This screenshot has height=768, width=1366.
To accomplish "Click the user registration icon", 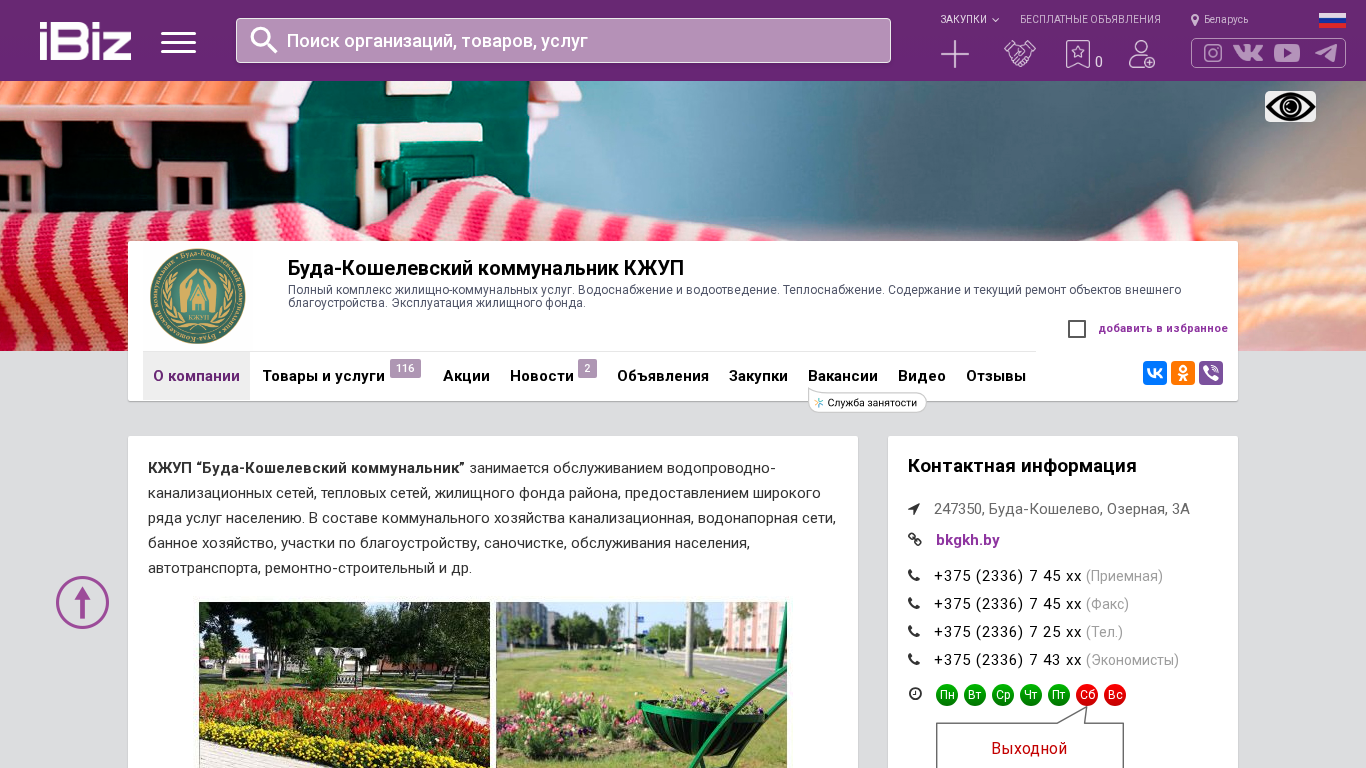I will click(x=1141, y=54).
